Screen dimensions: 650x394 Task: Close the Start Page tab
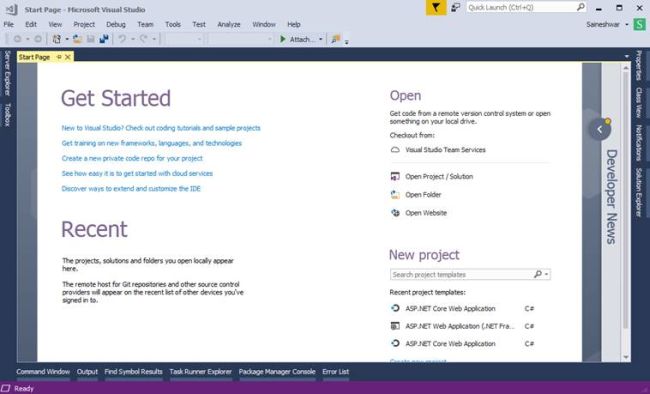pyautogui.click(x=68, y=57)
